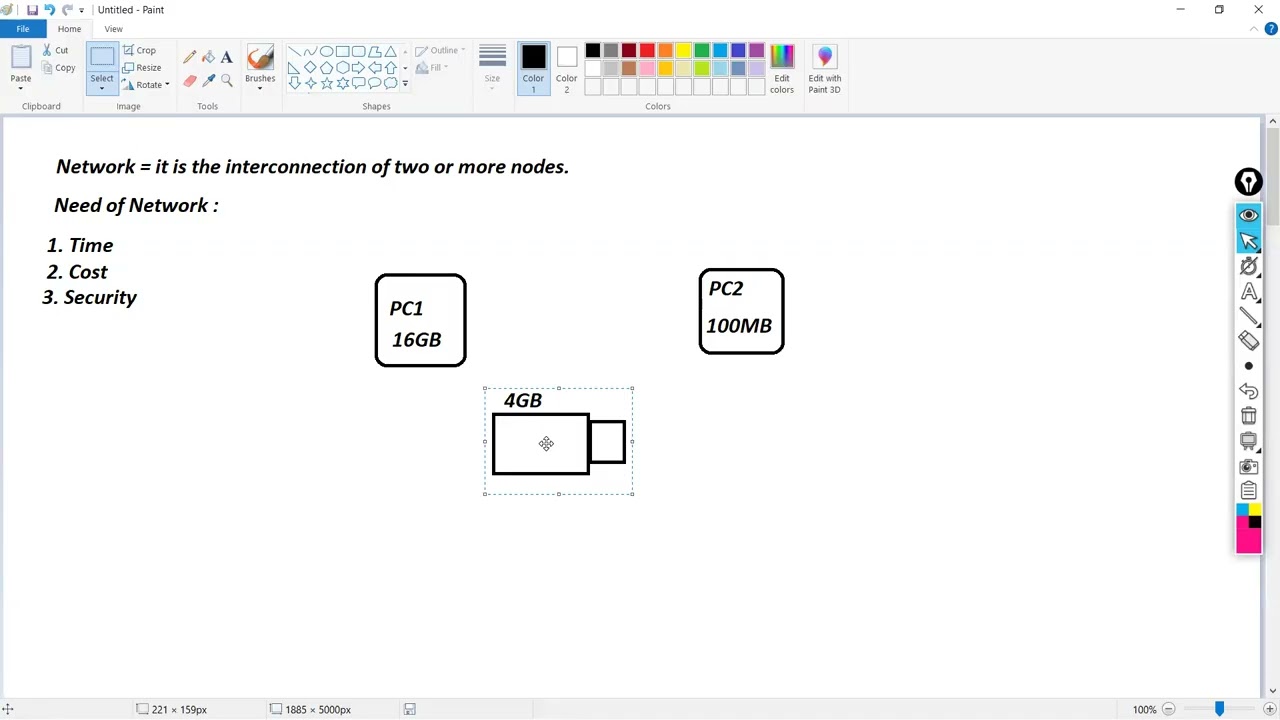Expand the Select dropdown arrow

(x=102, y=89)
